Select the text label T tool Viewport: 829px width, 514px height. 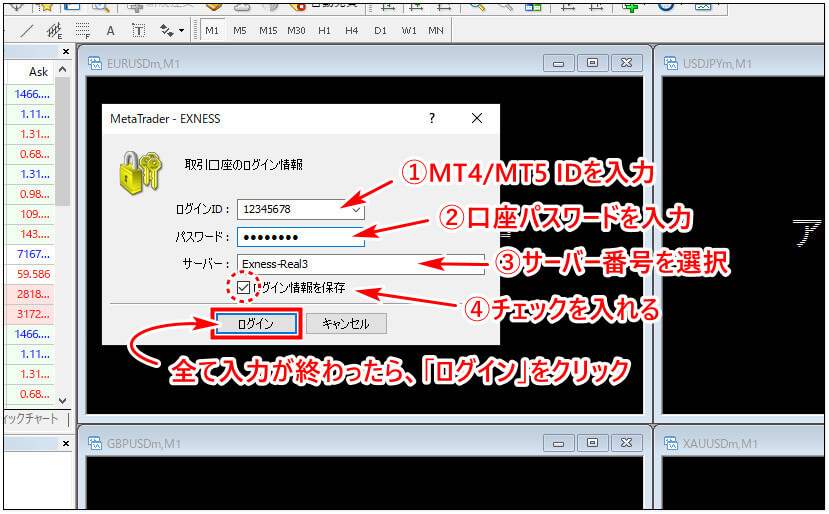(139, 31)
